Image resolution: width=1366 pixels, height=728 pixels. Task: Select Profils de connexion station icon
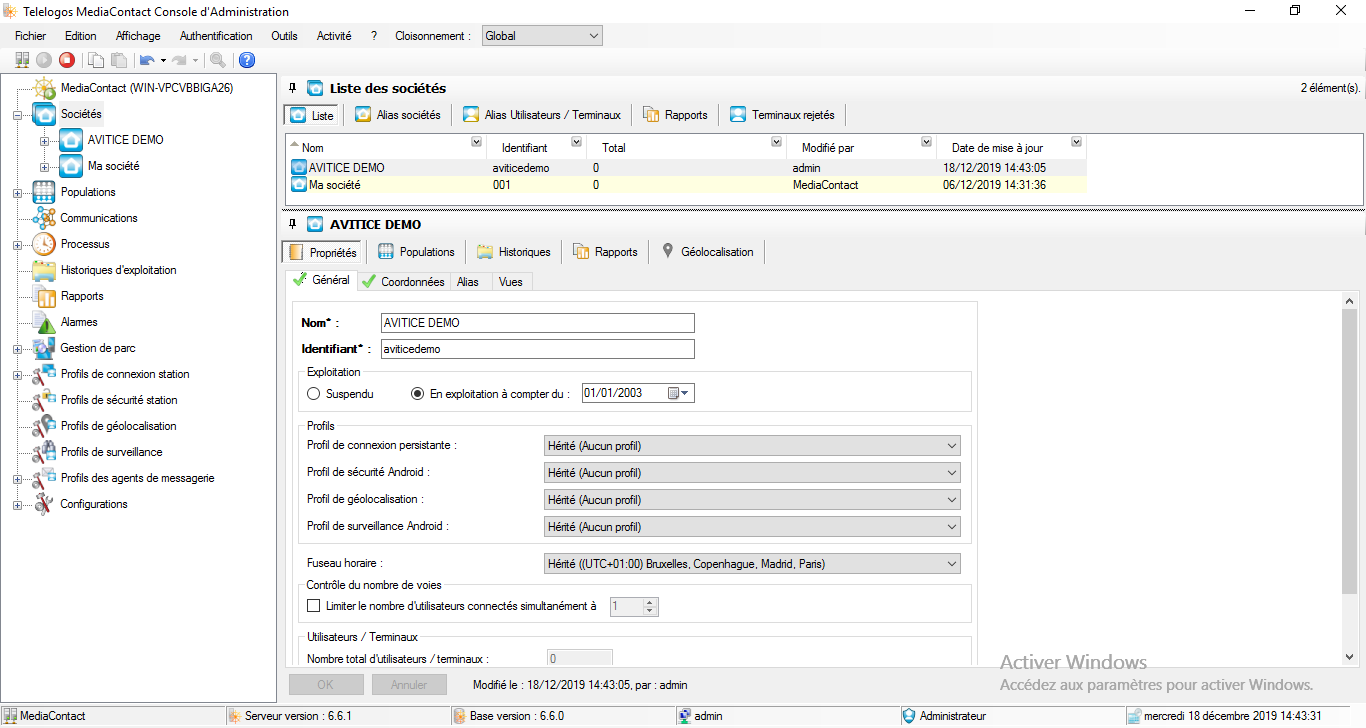pos(44,374)
